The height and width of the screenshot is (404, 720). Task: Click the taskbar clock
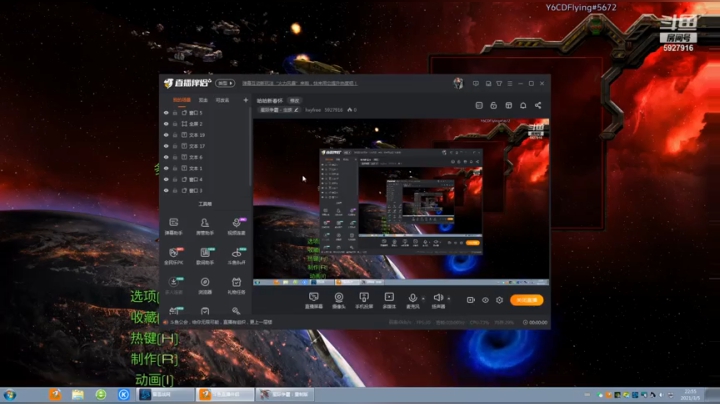[690, 394]
